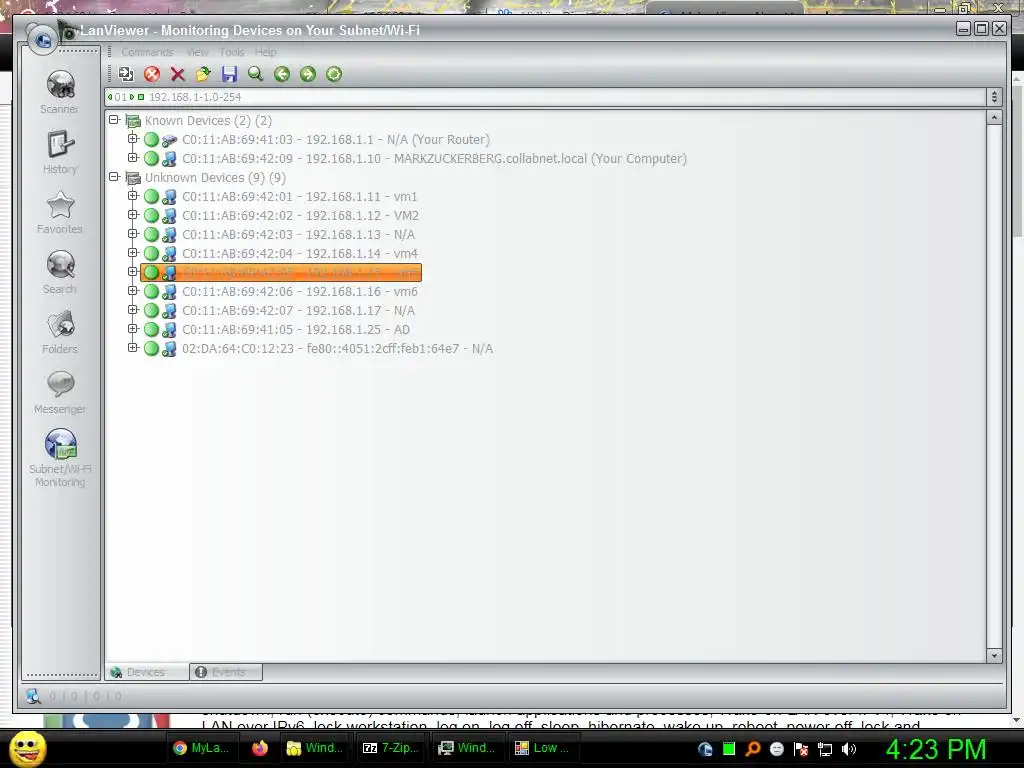Open the address range dropdown arrows
This screenshot has height=768, width=1024.
994,97
